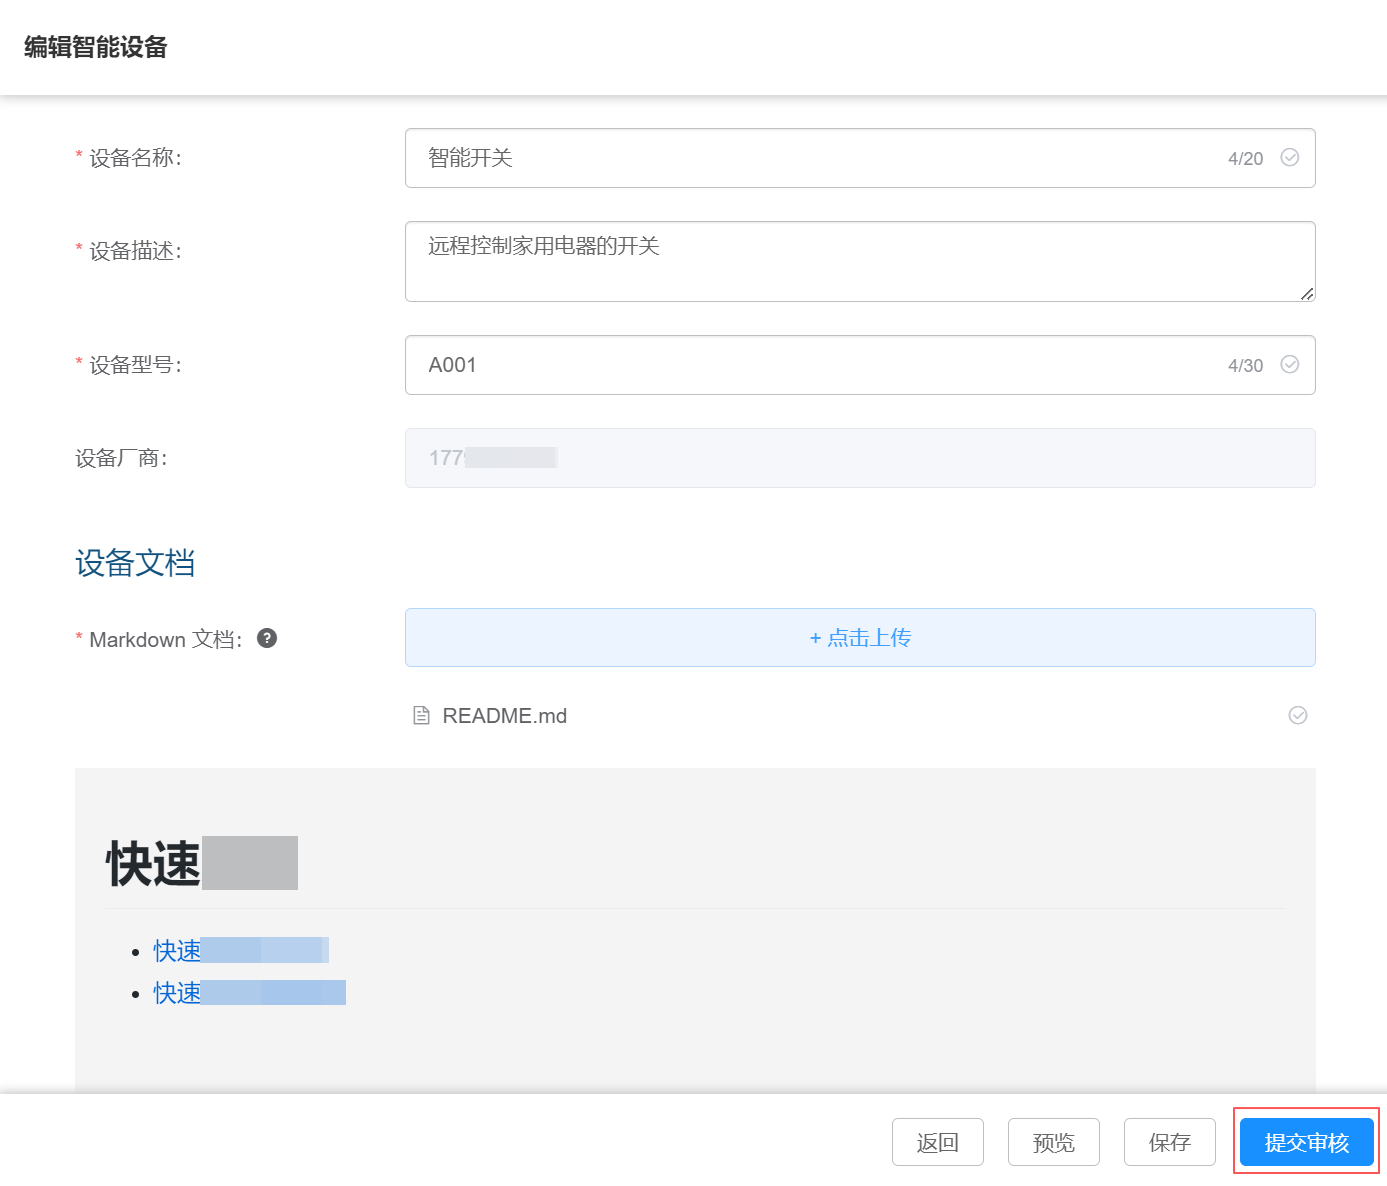Open the first 快速 link in preview
The height and width of the screenshot is (1186, 1387).
[x=241, y=950]
